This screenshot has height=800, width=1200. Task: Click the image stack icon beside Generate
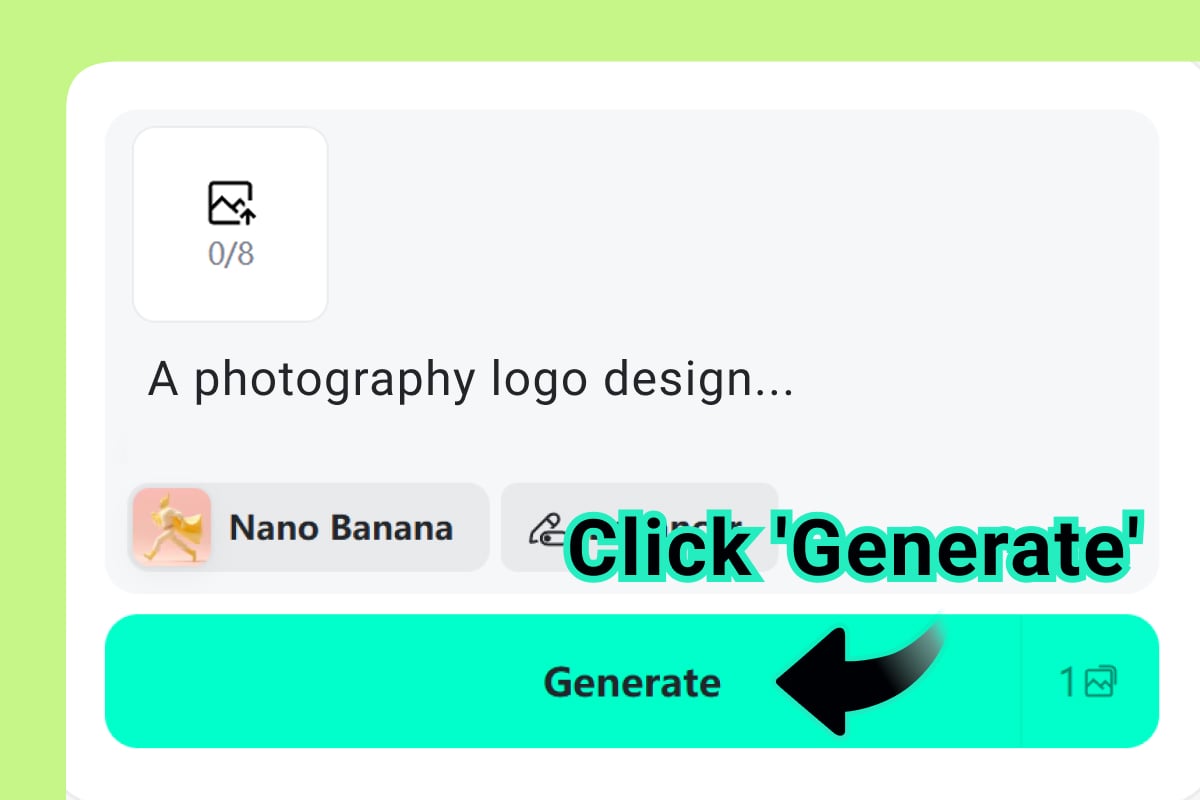[x=1100, y=682]
